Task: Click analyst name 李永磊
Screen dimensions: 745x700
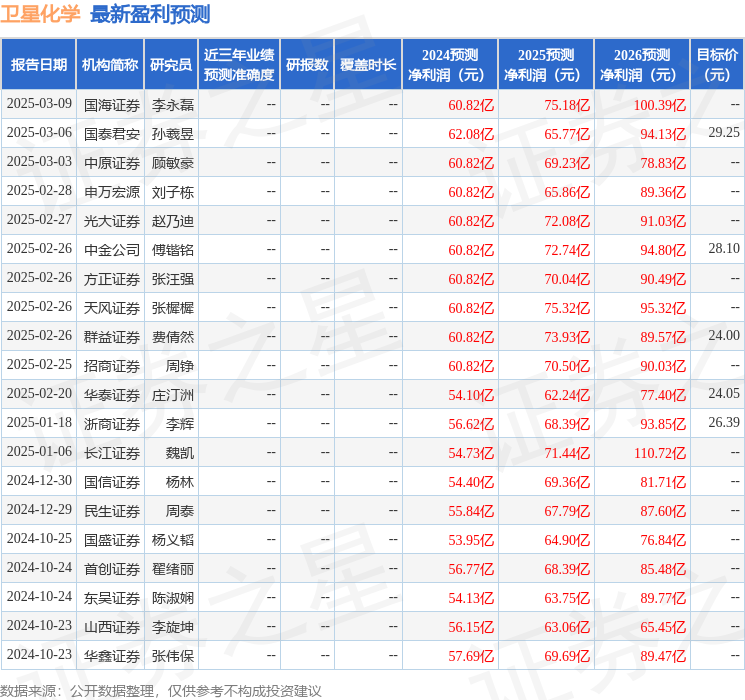Action: pos(173,105)
